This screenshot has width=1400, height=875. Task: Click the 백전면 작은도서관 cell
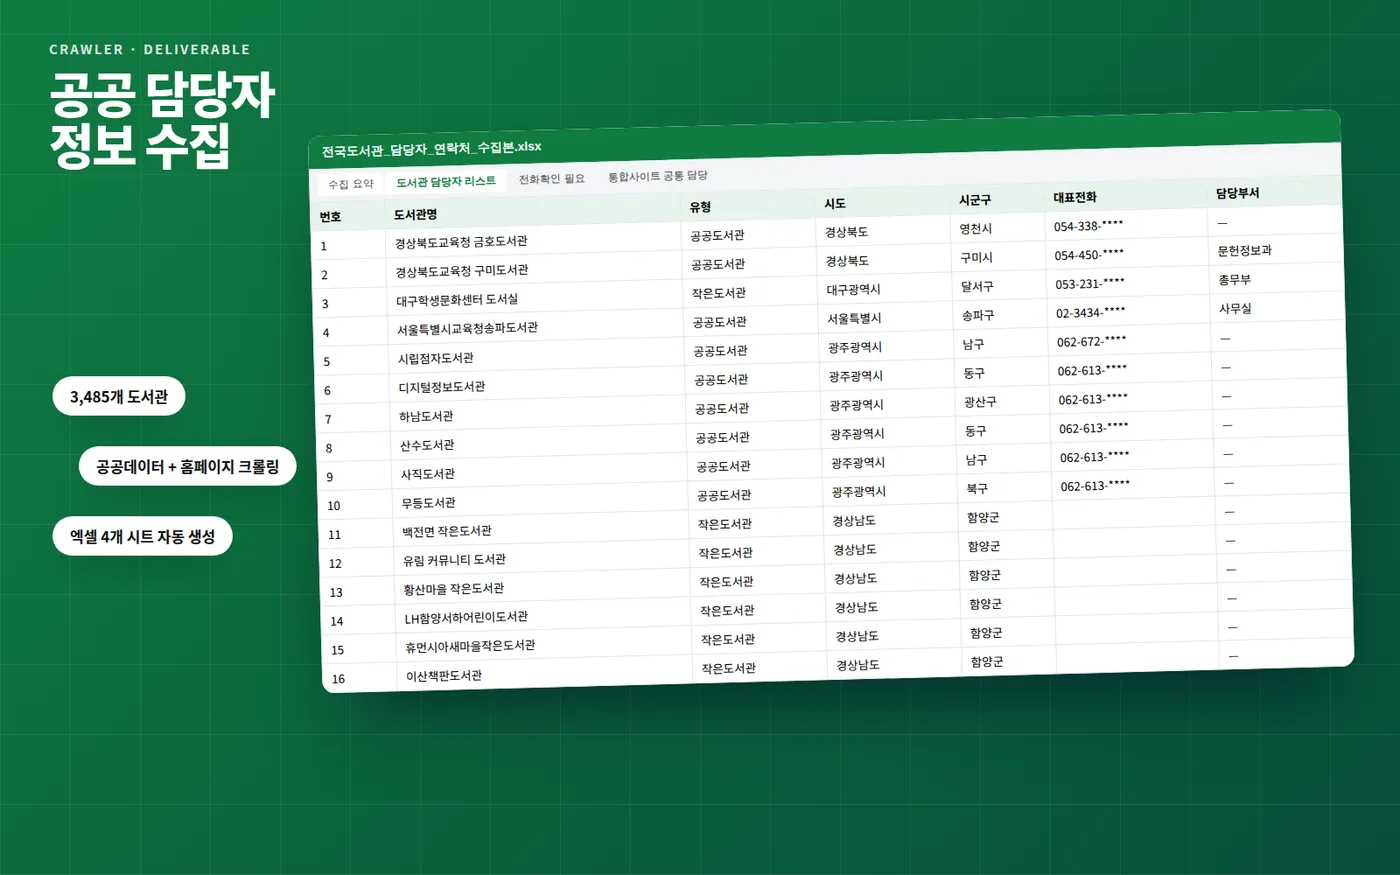(x=447, y=532)
